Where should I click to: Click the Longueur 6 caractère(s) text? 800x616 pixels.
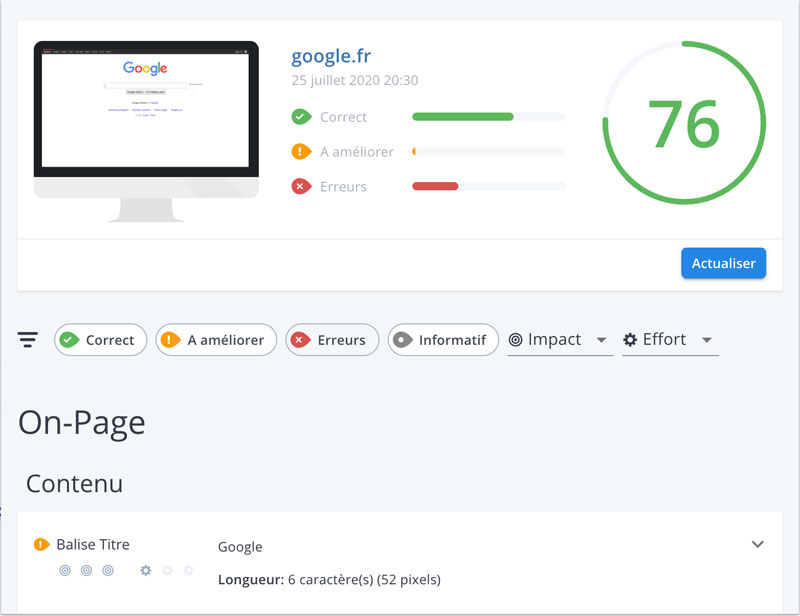point(329,580)
